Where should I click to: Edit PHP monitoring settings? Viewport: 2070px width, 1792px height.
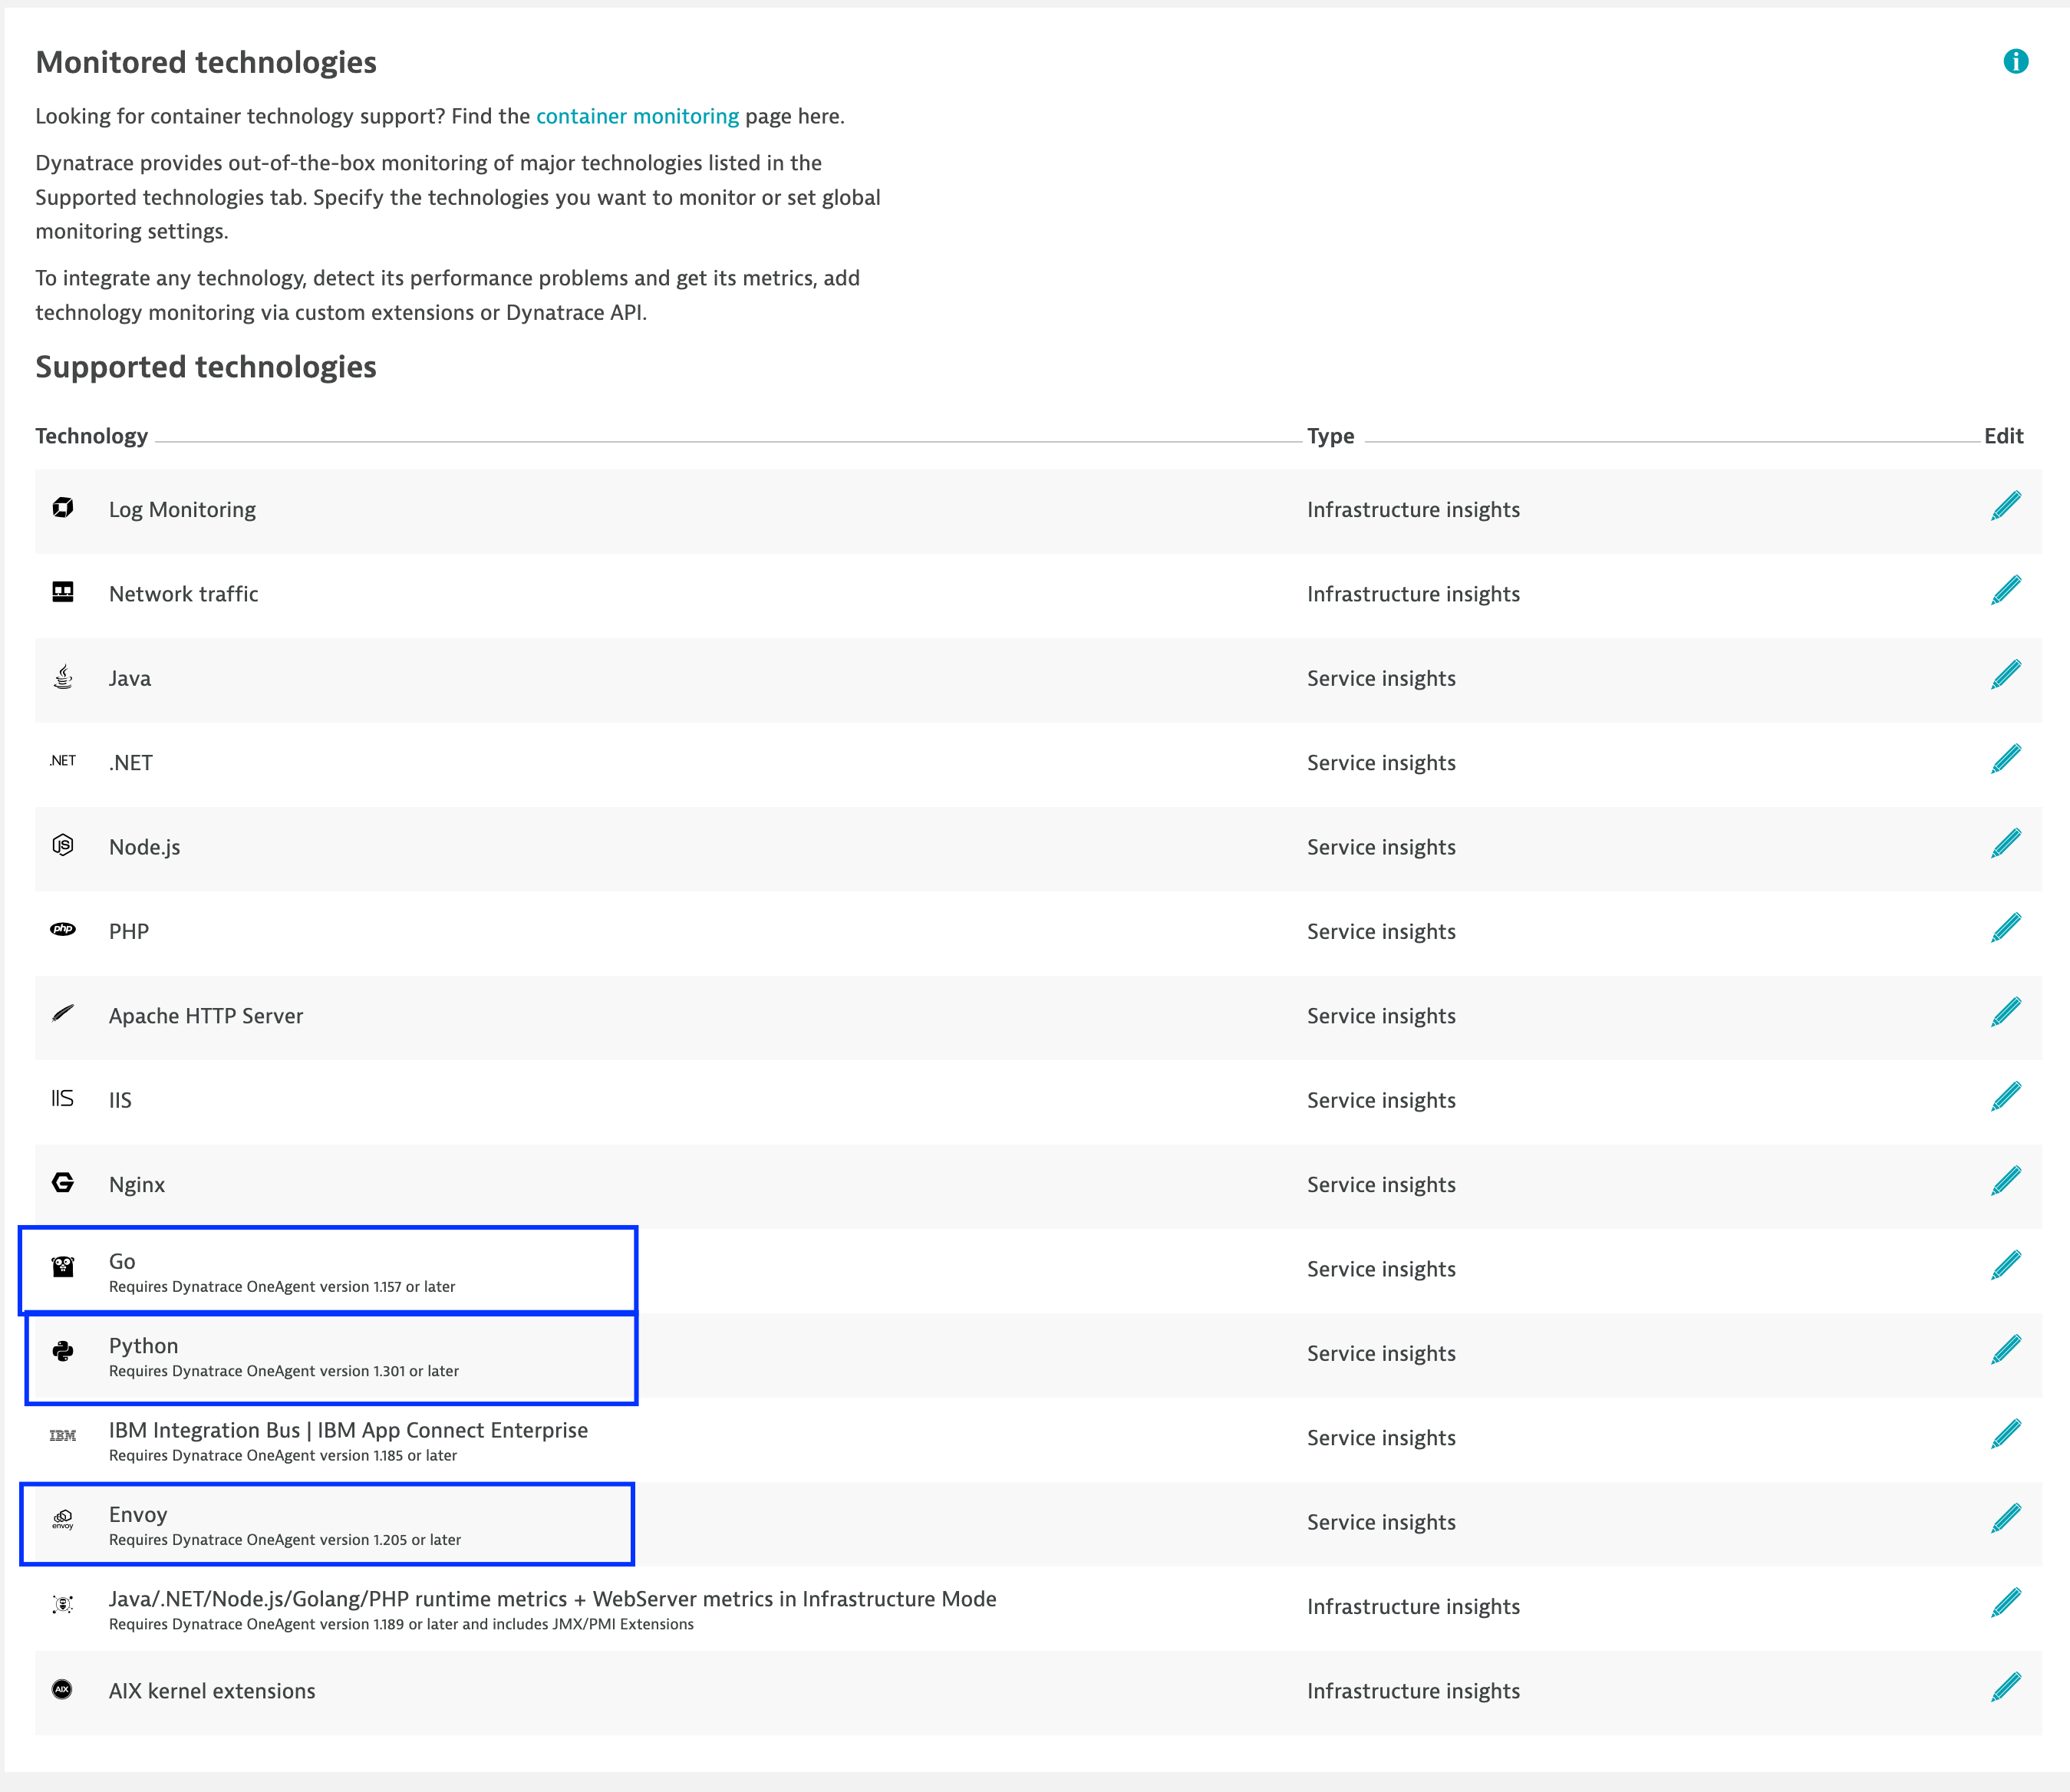click(x=2005, y=929)
